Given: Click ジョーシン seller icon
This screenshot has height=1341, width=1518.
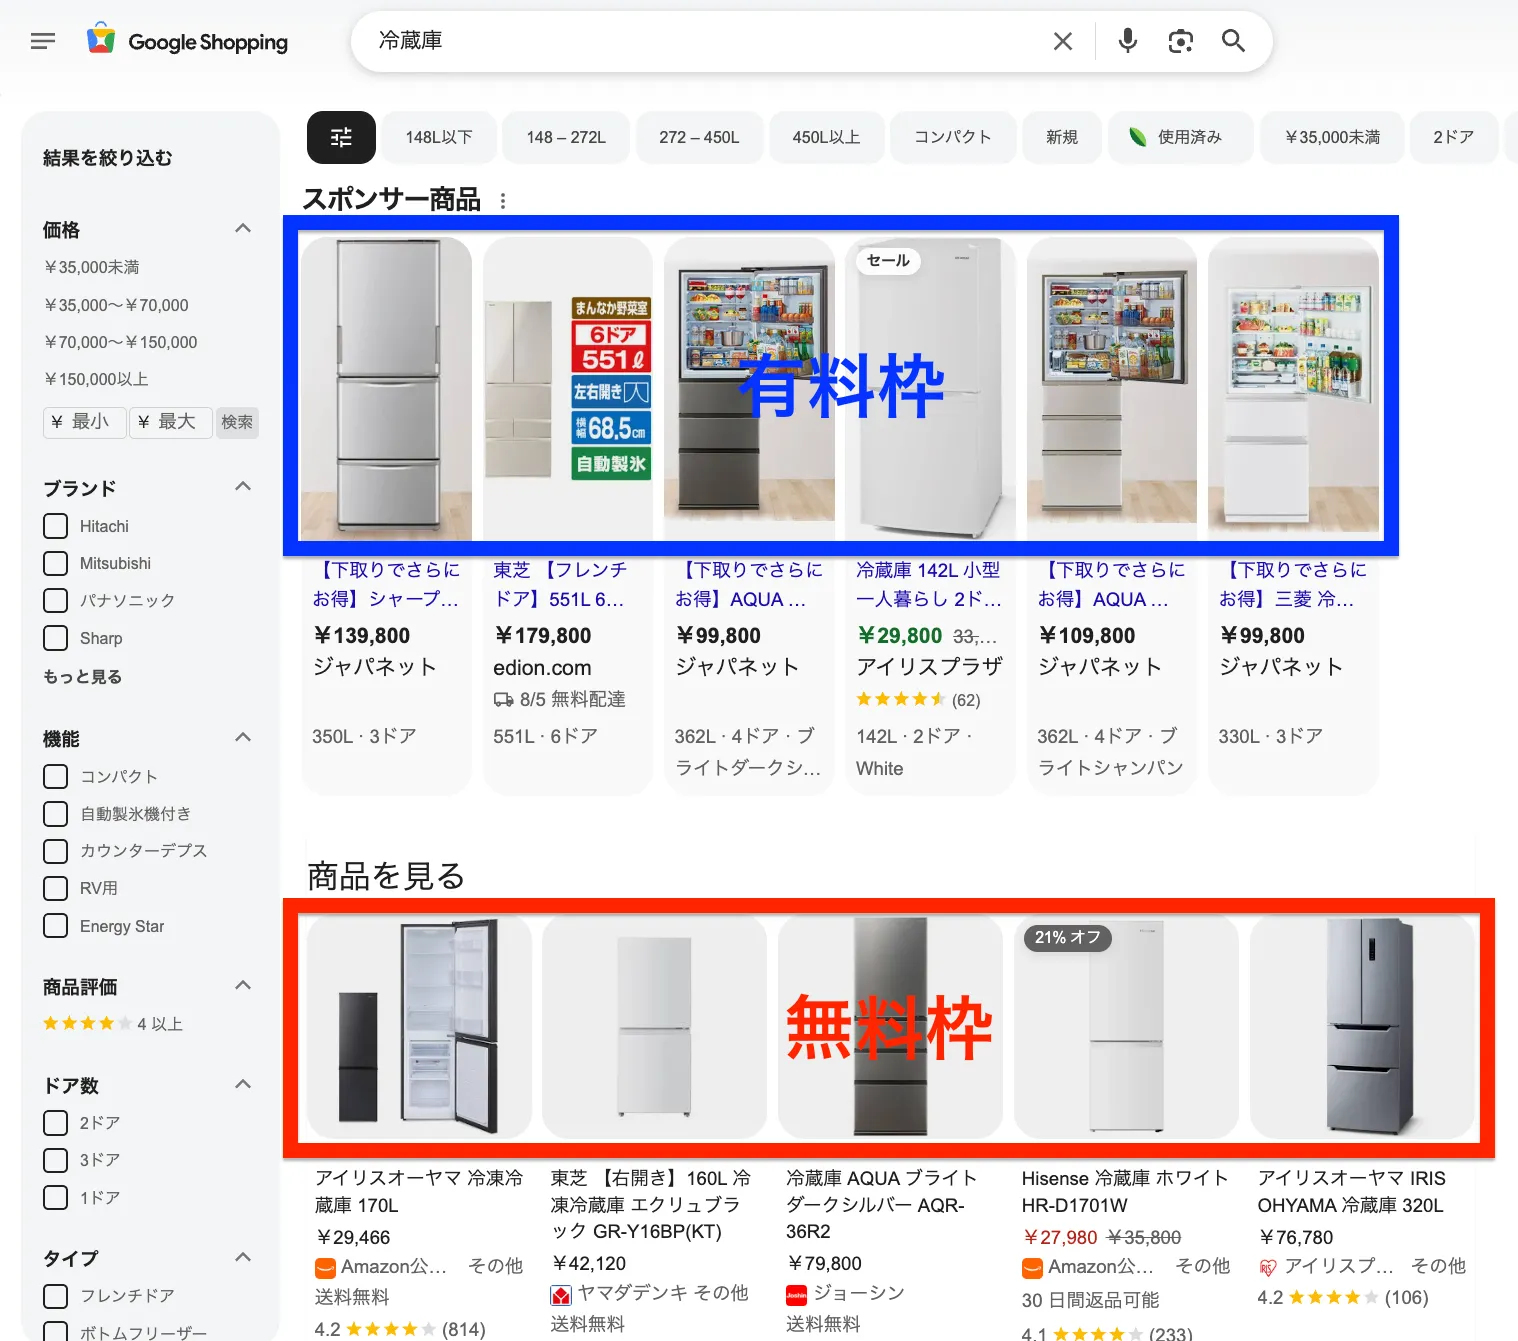Looking at the screenshot, I should tap(797, 1295).
